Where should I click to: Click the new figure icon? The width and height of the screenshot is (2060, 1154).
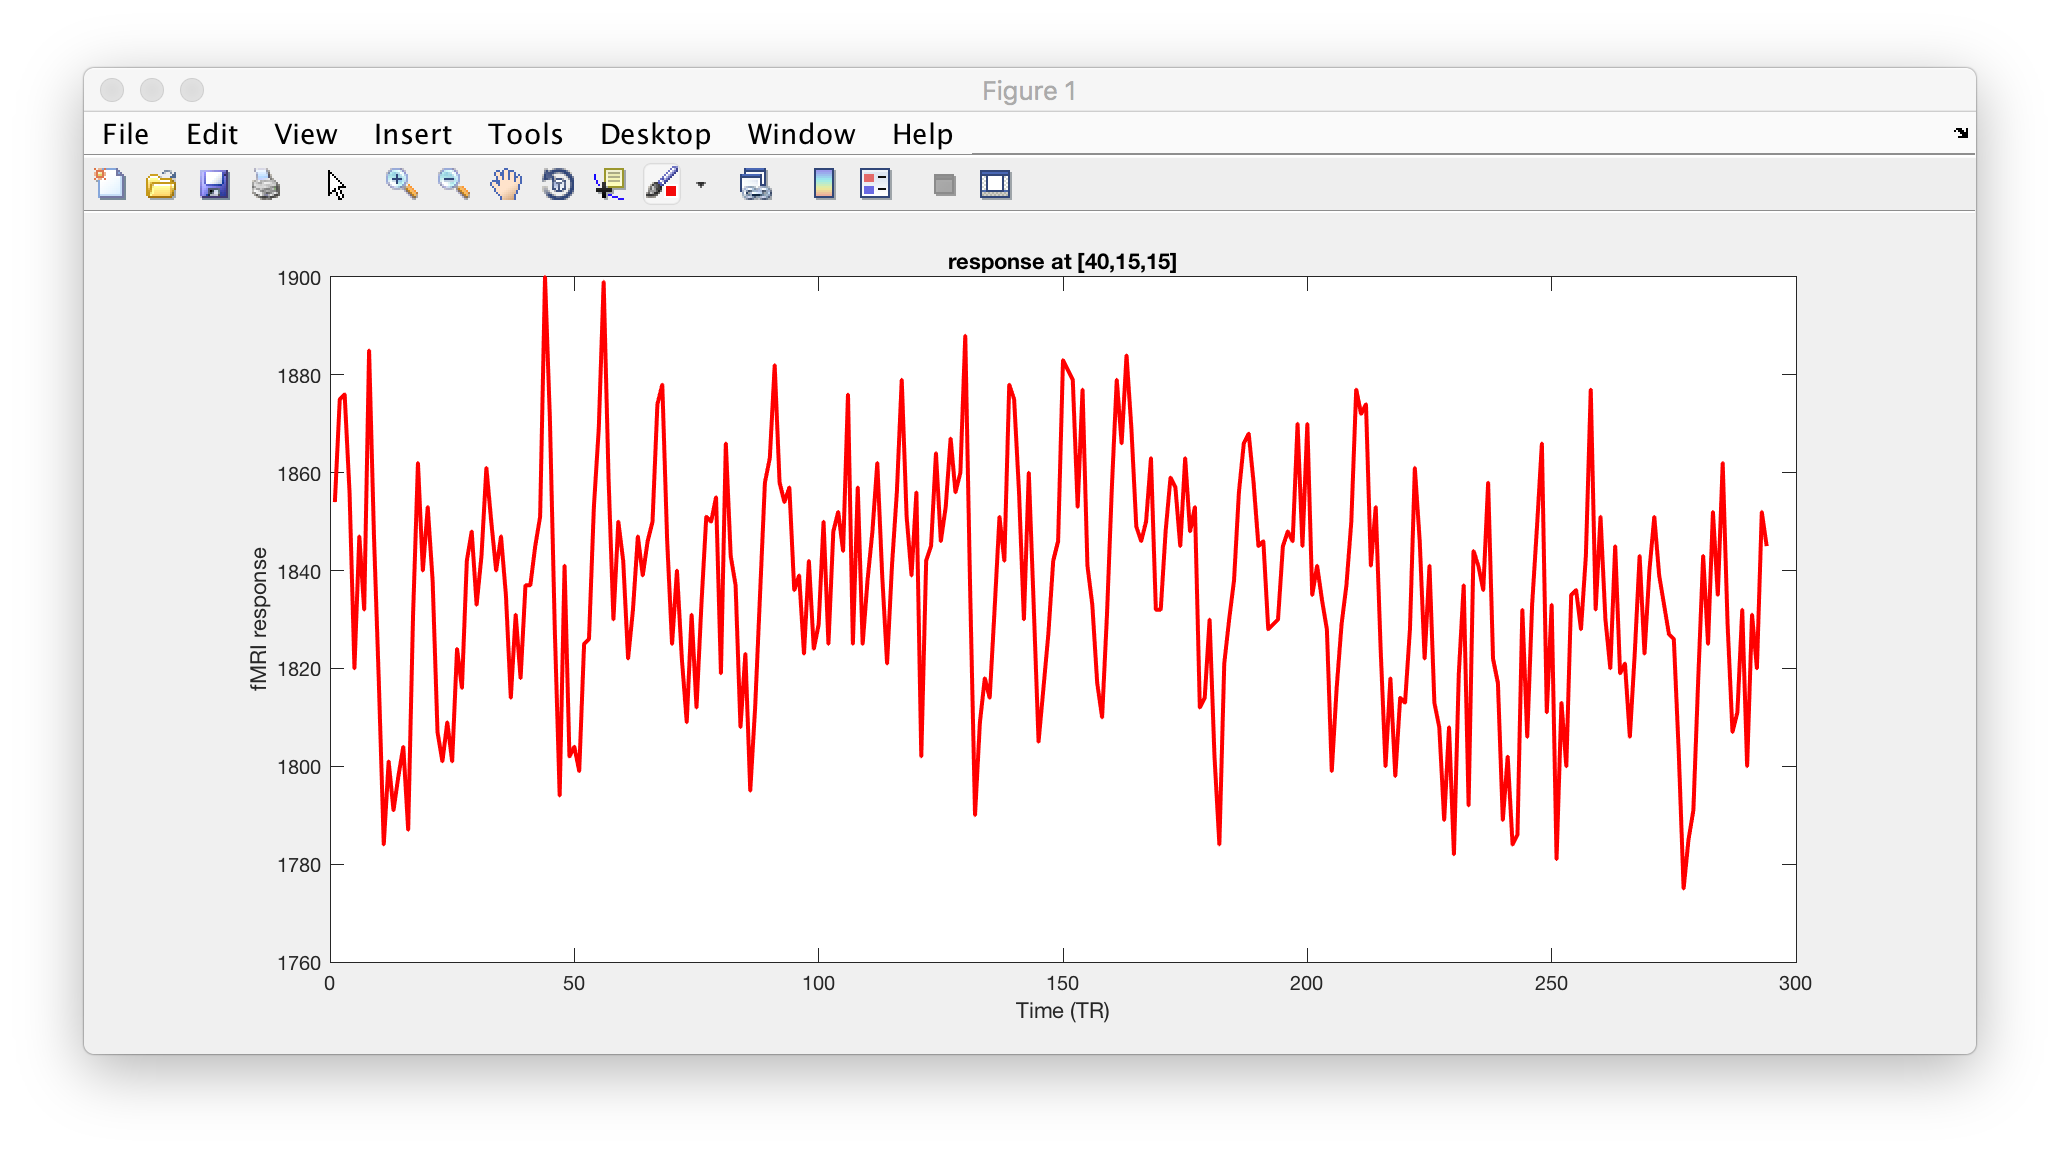pyautogui.click(x=112, y=185)
